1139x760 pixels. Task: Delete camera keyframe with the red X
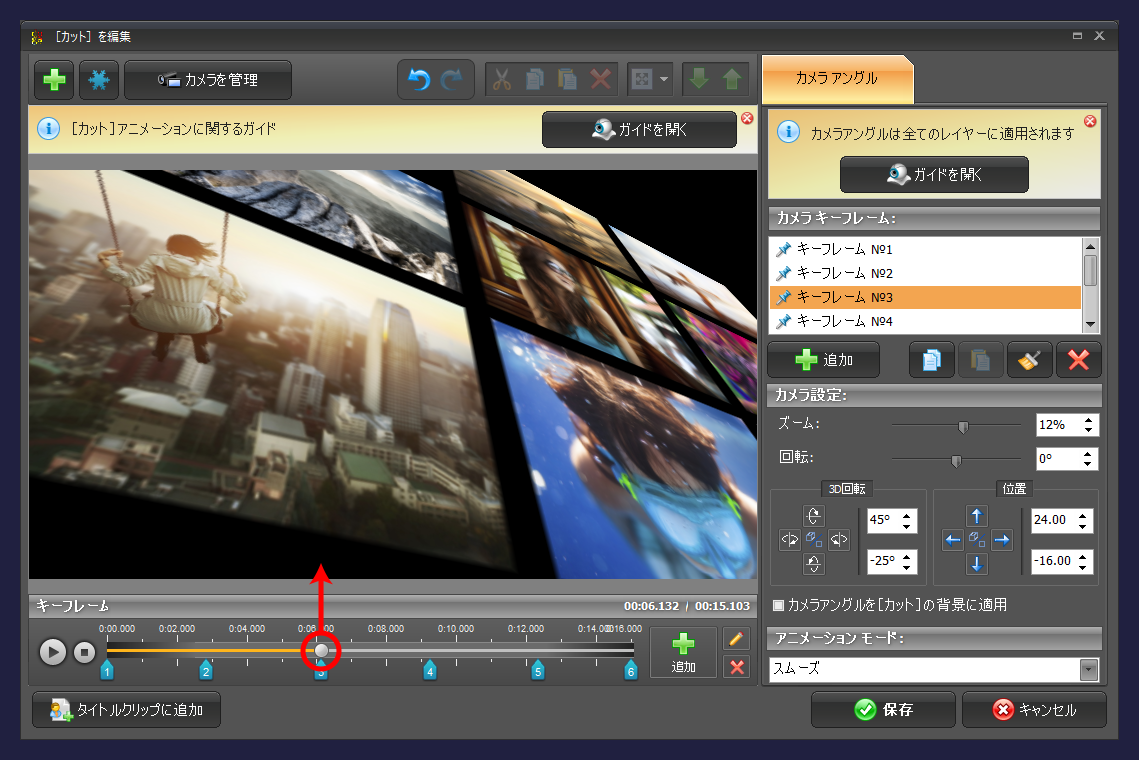[x=1078, y=360]
